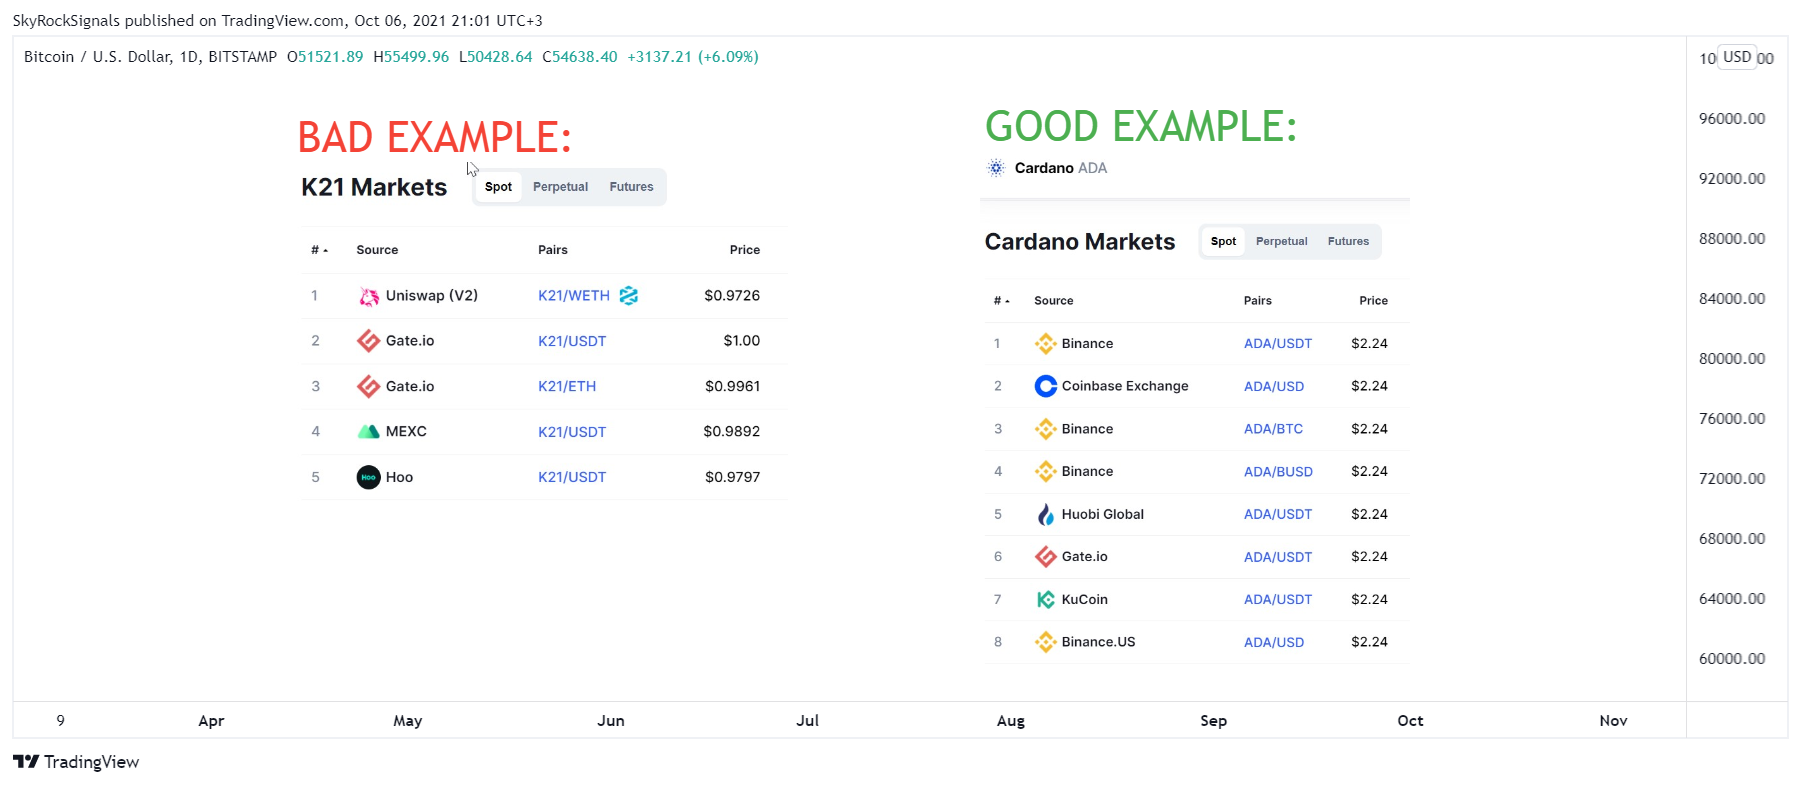
Task: Click the Coinbase Exchange logo
Action: pyautogui.click(x=1045, y=386)
